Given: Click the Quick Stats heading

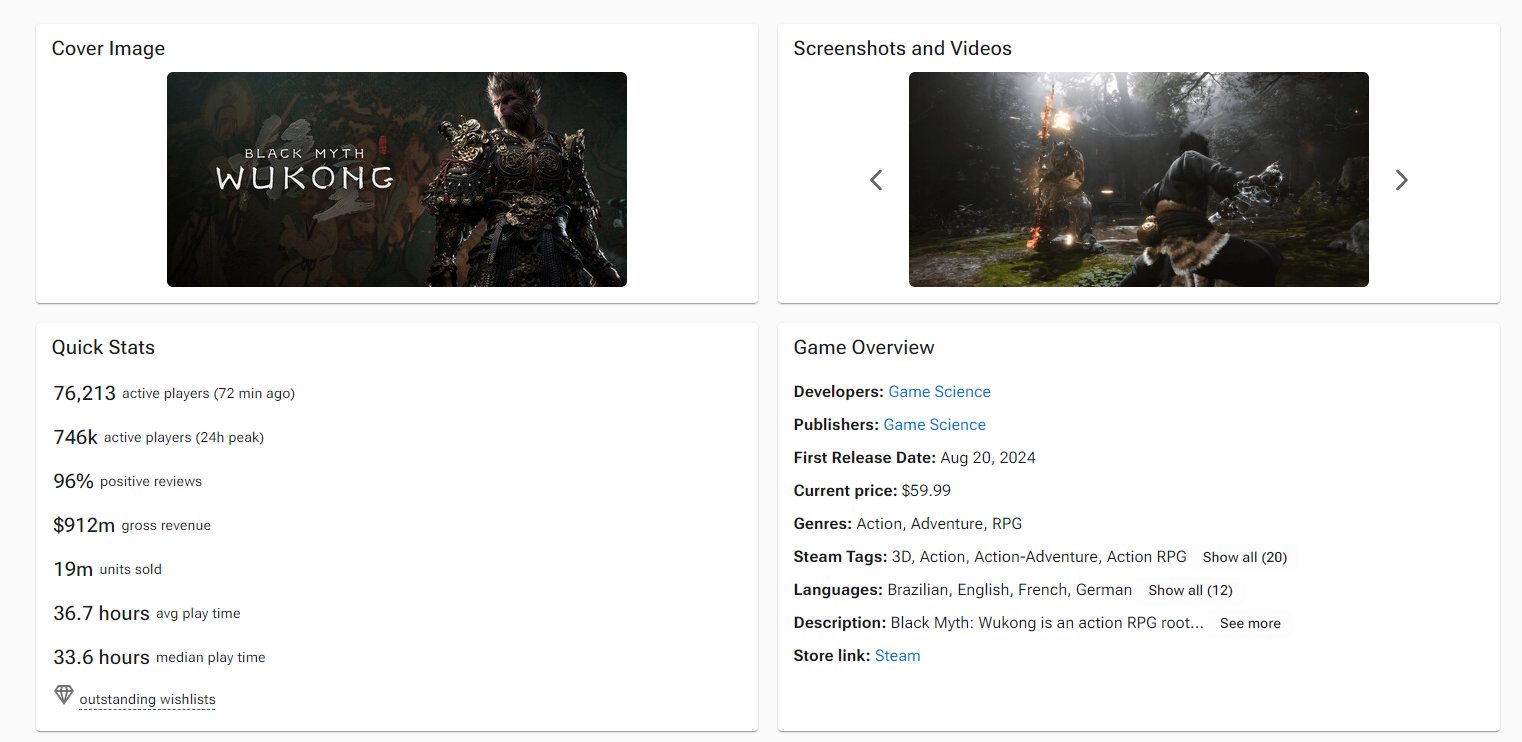Looking at the screenshot, I should pyautogui.click(x=103, y=348).
